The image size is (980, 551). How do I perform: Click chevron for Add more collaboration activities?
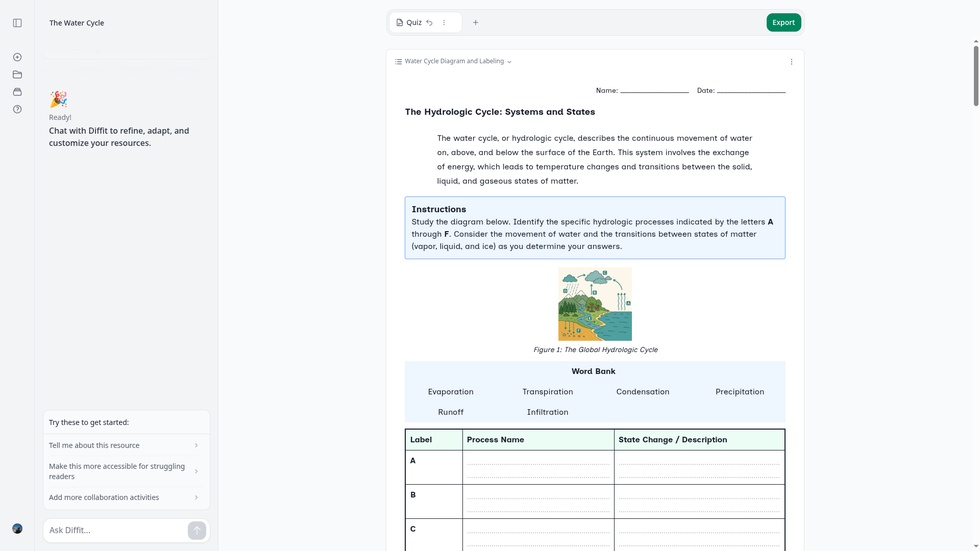pos(196,497)
